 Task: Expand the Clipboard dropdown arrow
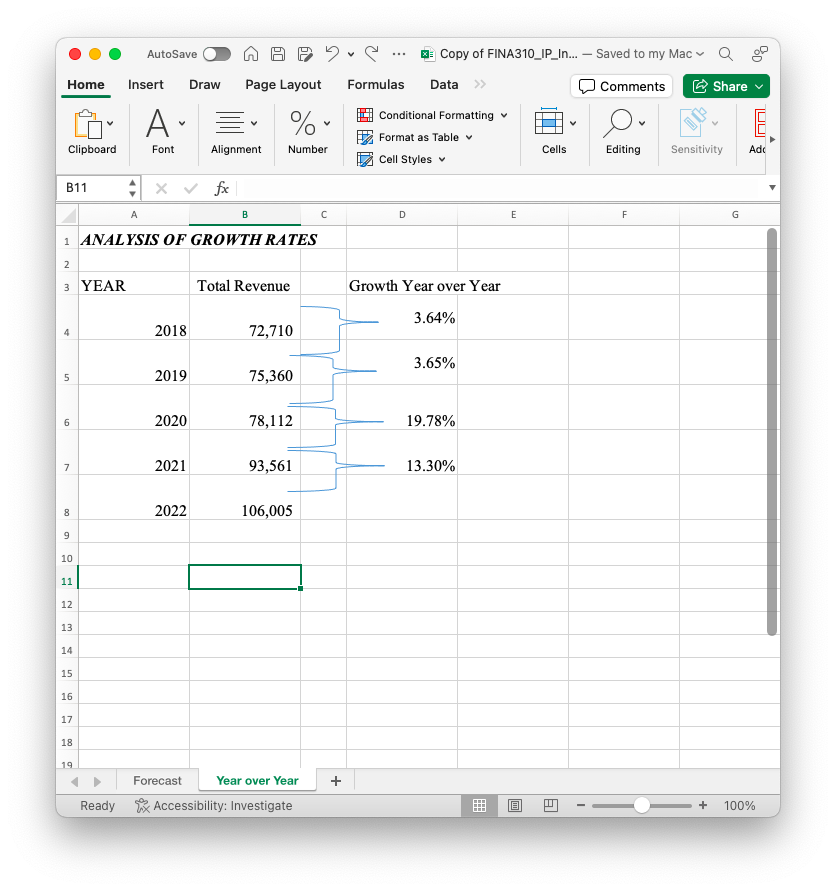(x=110, y=123)
